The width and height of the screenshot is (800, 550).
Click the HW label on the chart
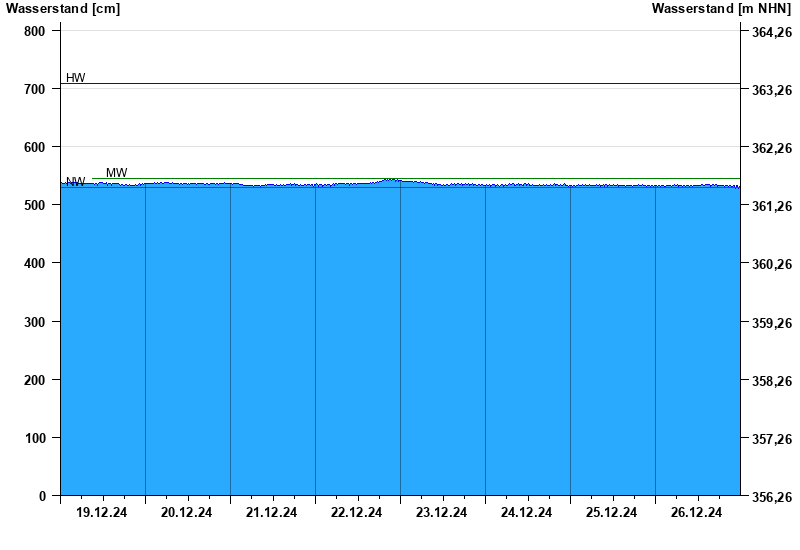pos(75,78)
